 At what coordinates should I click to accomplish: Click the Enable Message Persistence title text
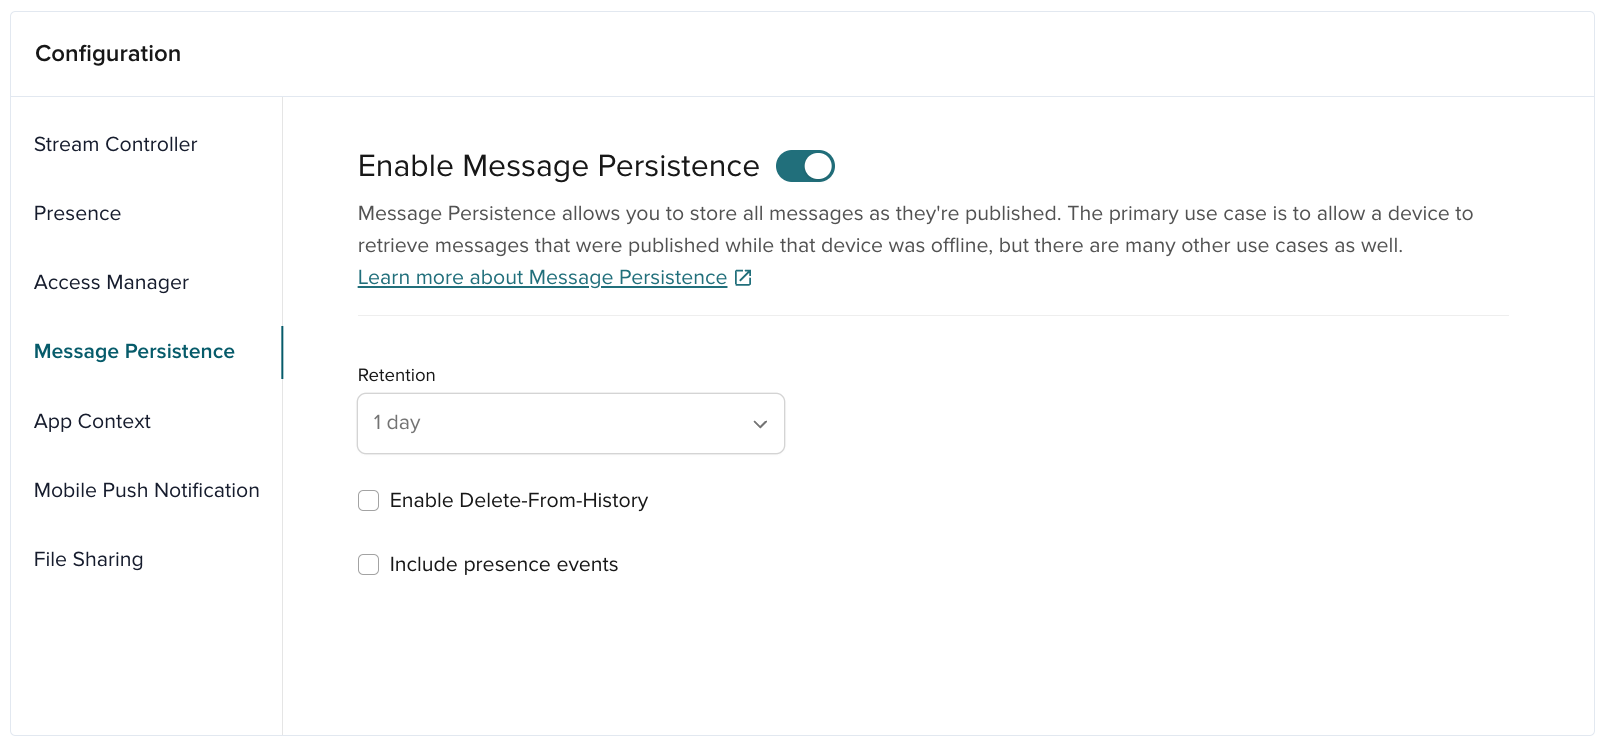coord(558,166)
